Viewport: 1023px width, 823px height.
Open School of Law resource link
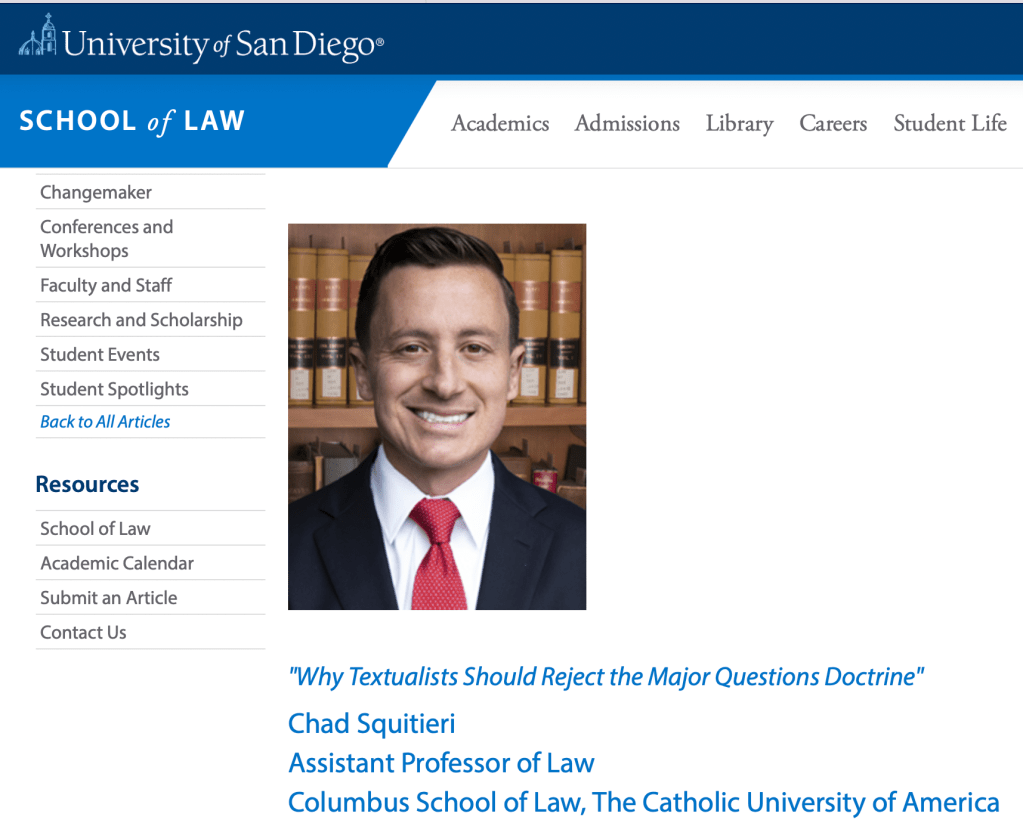95,528
